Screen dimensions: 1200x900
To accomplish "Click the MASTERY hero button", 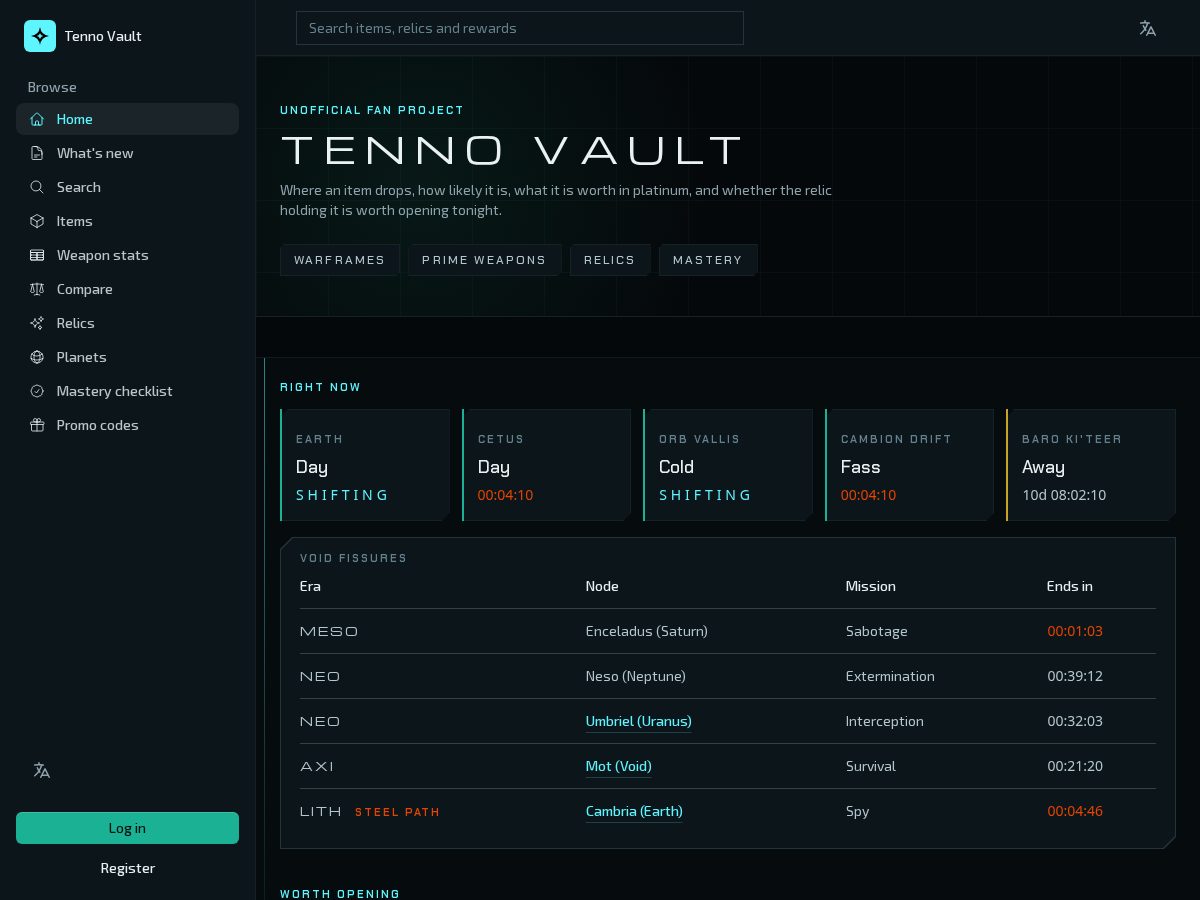I will (708, 260).
